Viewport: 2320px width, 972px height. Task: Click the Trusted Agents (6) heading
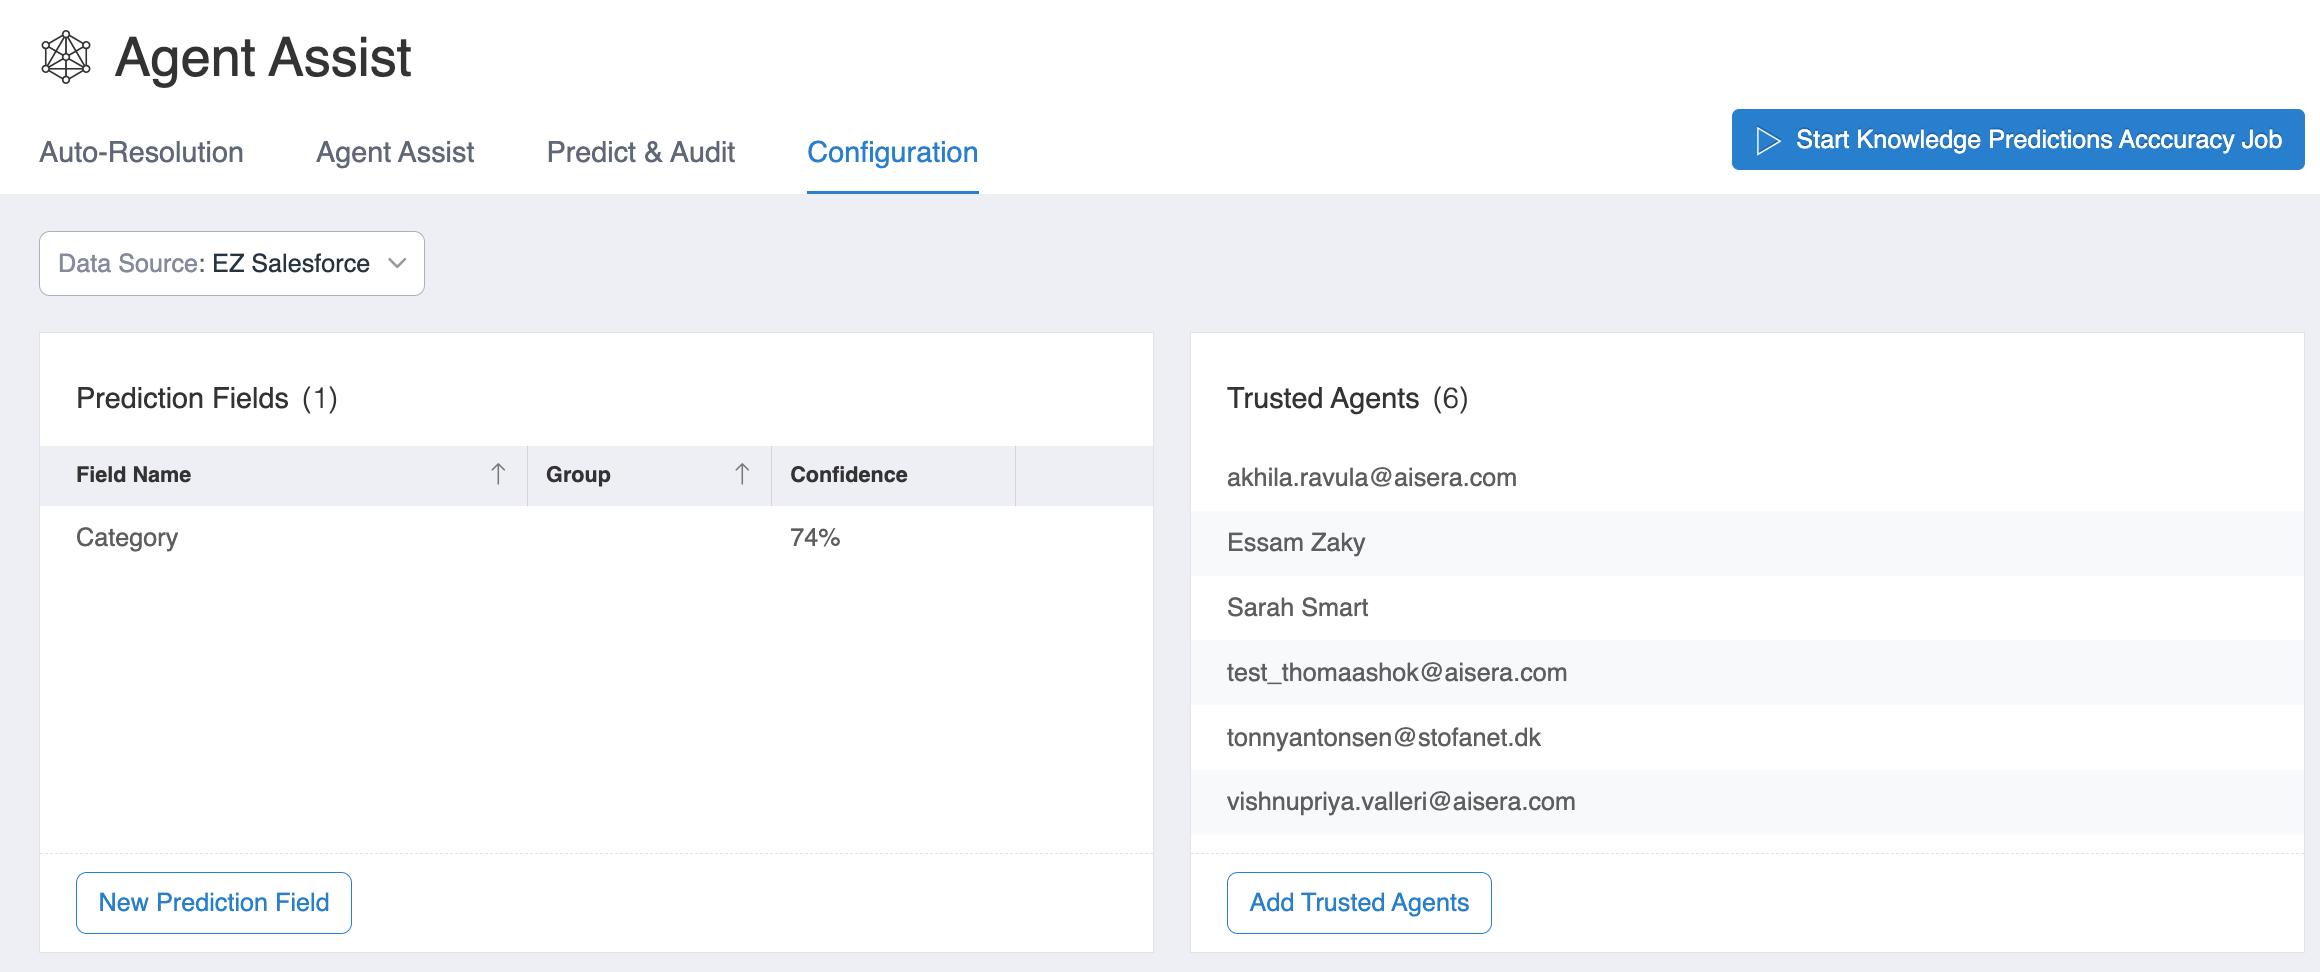(1347, 399)
